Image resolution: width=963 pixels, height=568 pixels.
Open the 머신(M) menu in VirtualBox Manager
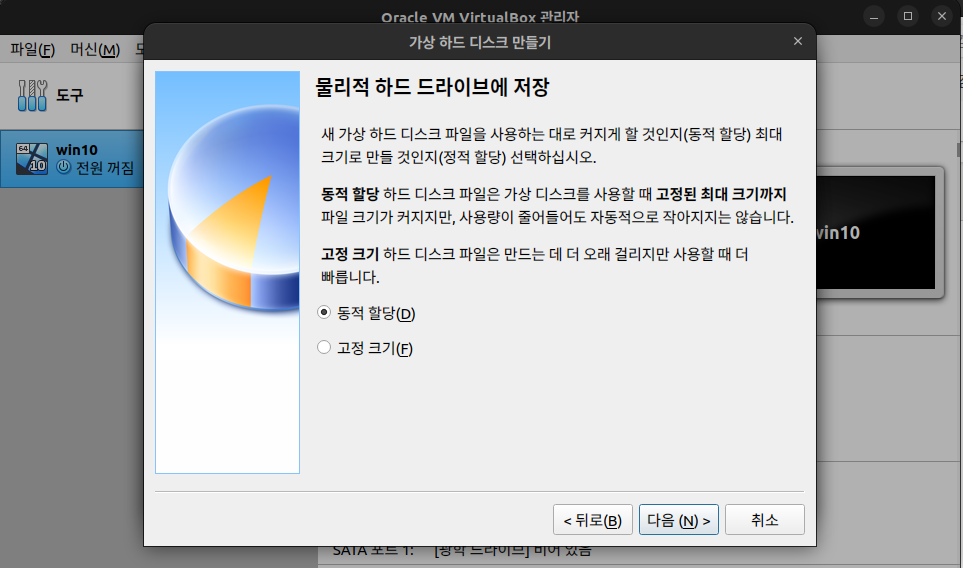coord(95,49)
